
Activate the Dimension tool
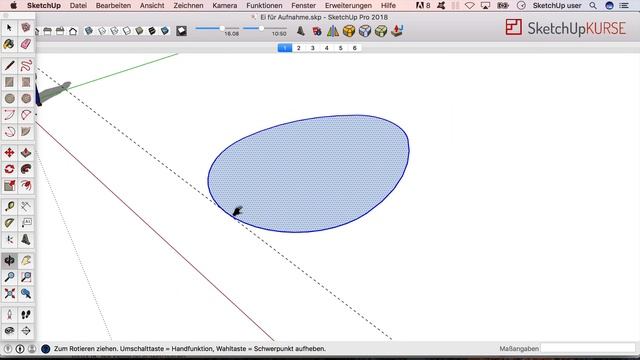[x=26, y=207]
